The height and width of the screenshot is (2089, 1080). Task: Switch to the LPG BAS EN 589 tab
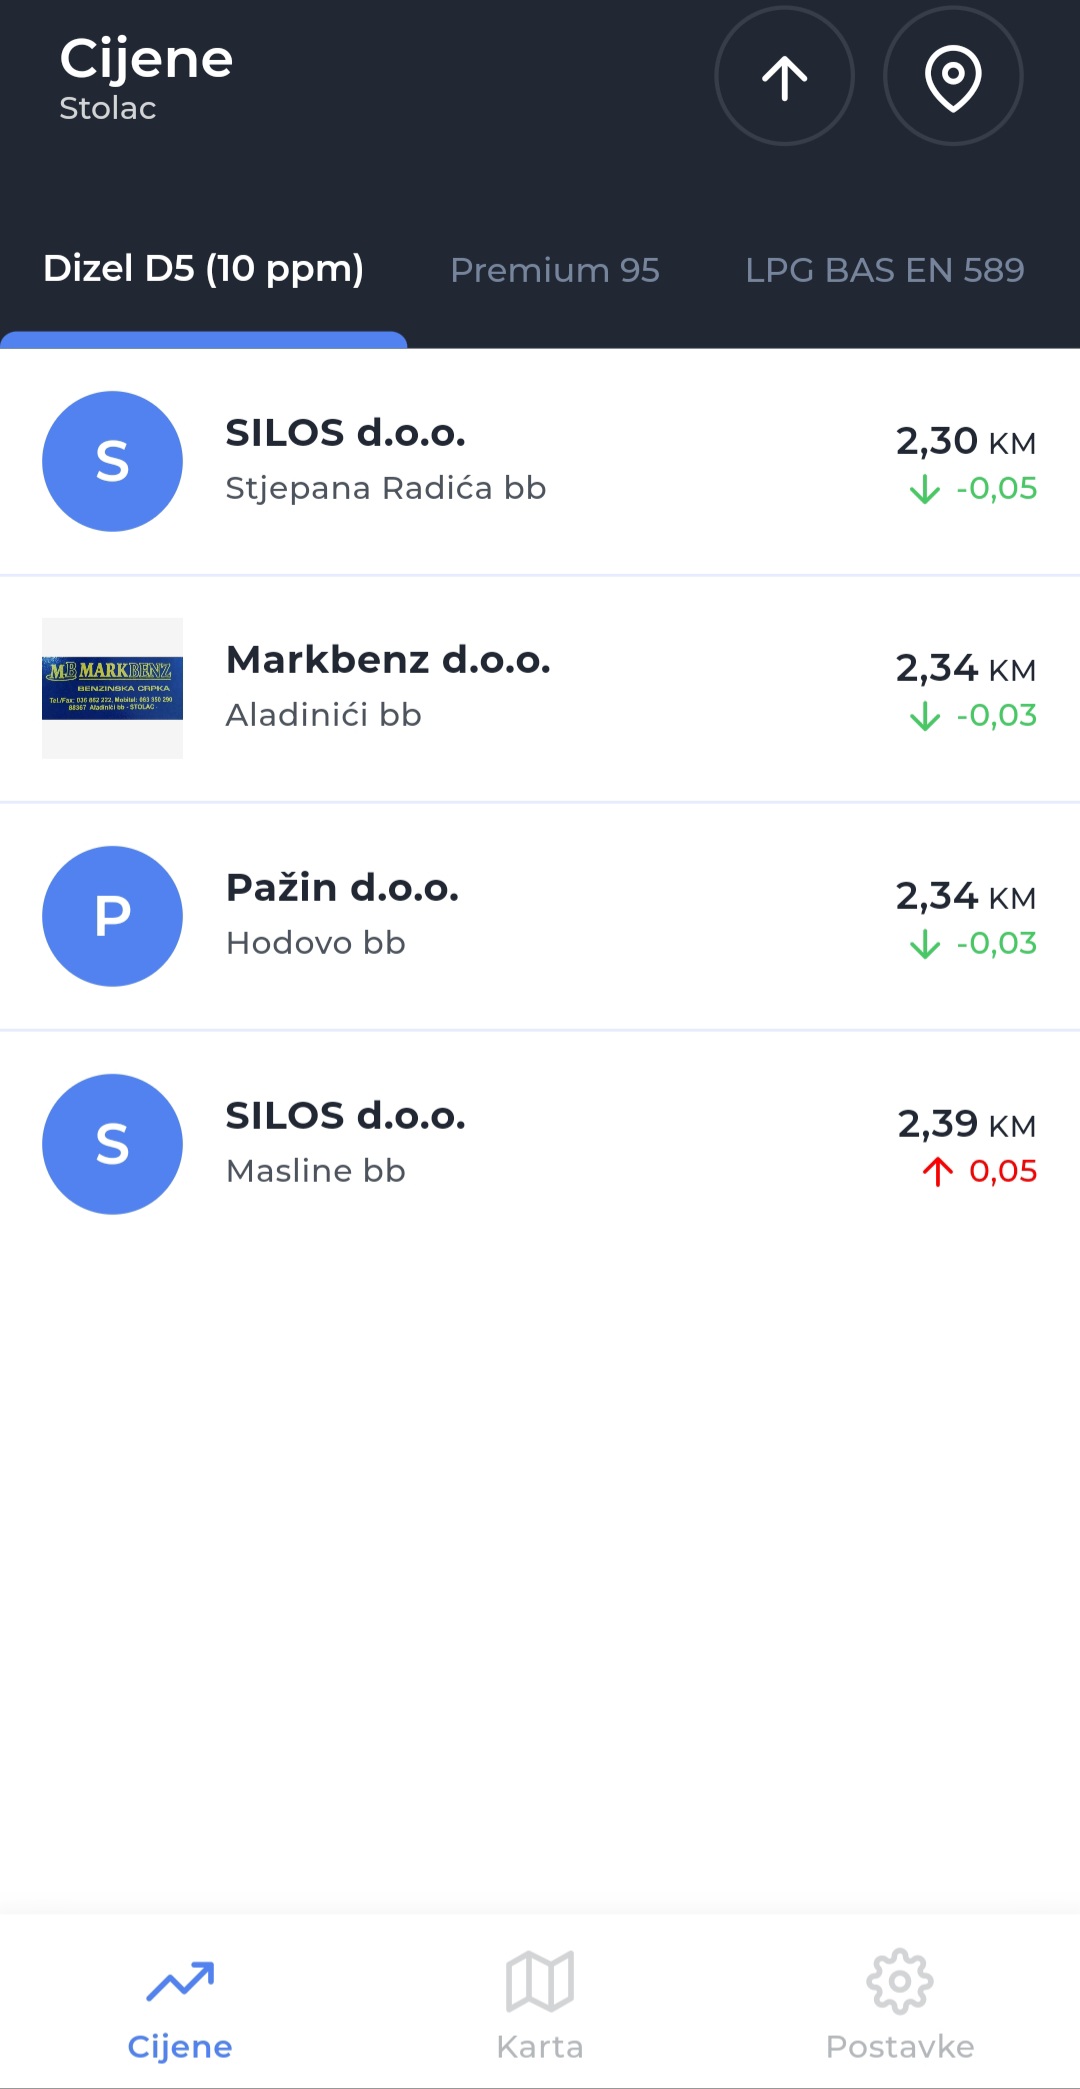884,270
